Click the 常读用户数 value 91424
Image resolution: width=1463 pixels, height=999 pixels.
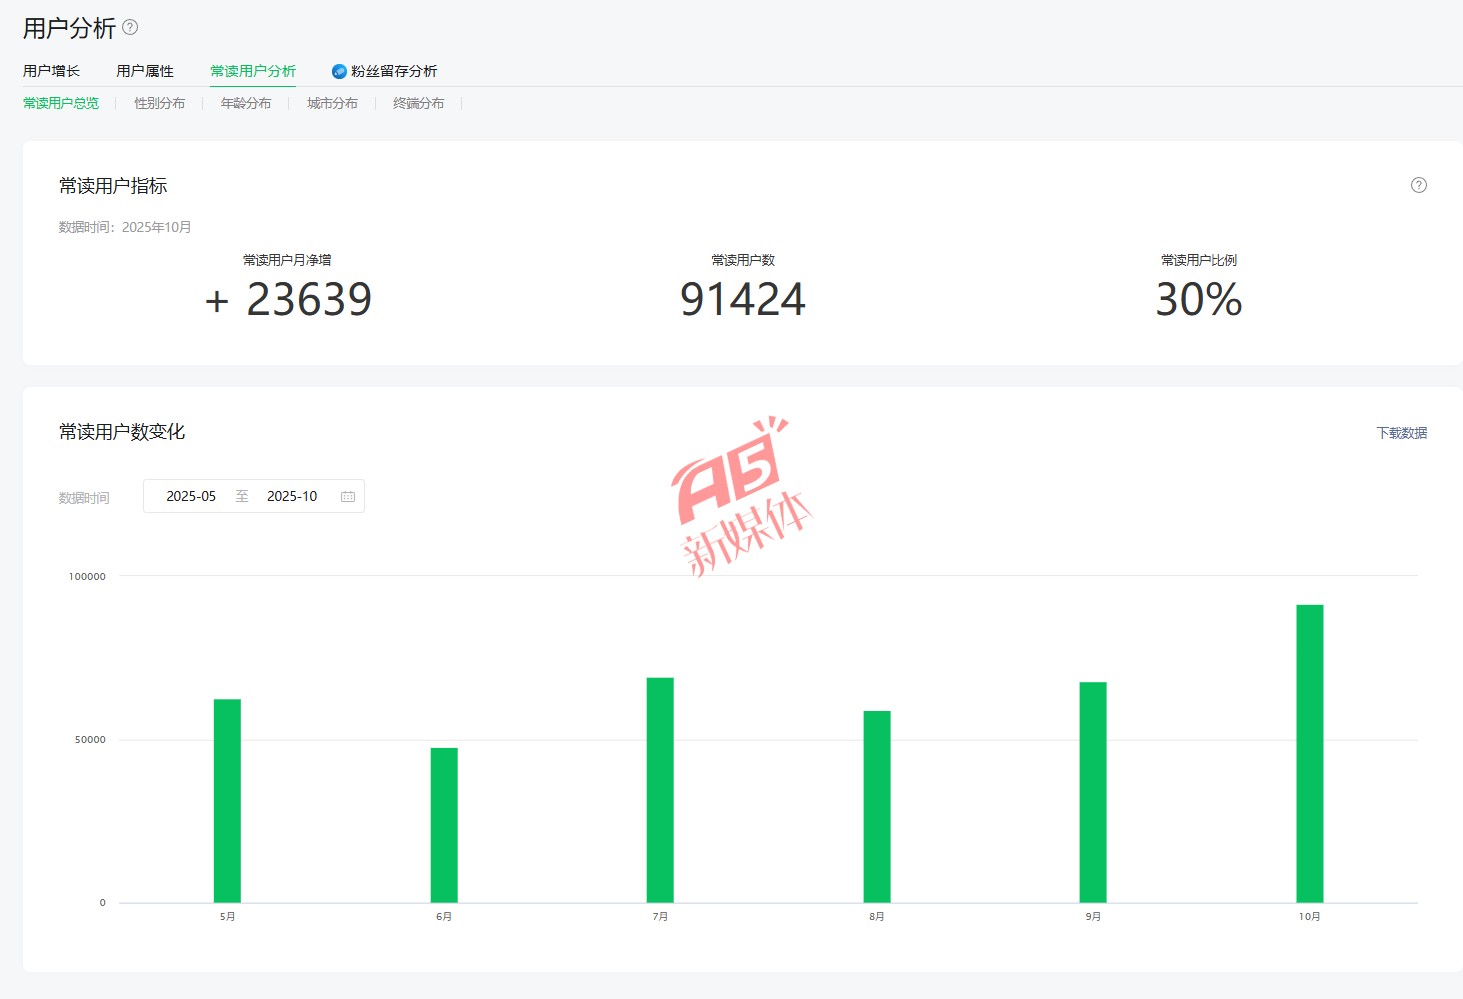[743, 300]
